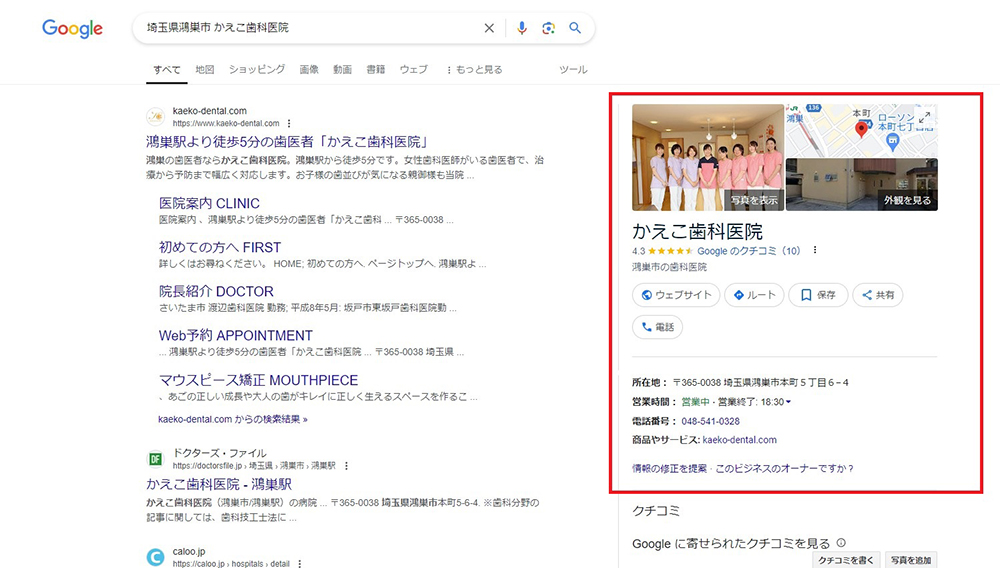Switch to the 地図 tab
The width and height of the screenshot is (1000, 568).
click(205, 70)
